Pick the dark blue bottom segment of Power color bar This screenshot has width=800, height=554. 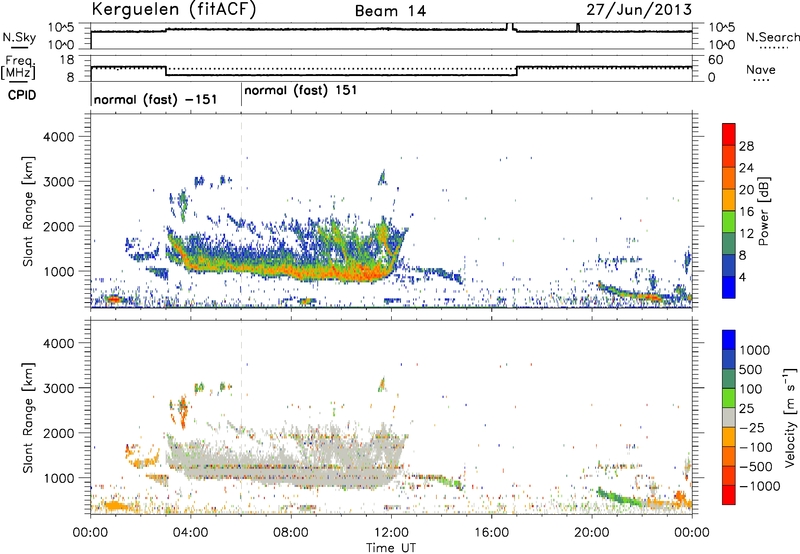(729, 287)
